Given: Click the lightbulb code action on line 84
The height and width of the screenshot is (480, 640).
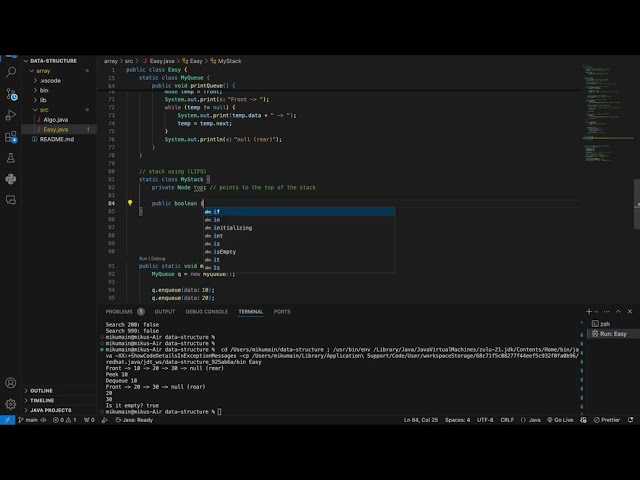Looking at the screenshot, I should click(x=130, y=203).
